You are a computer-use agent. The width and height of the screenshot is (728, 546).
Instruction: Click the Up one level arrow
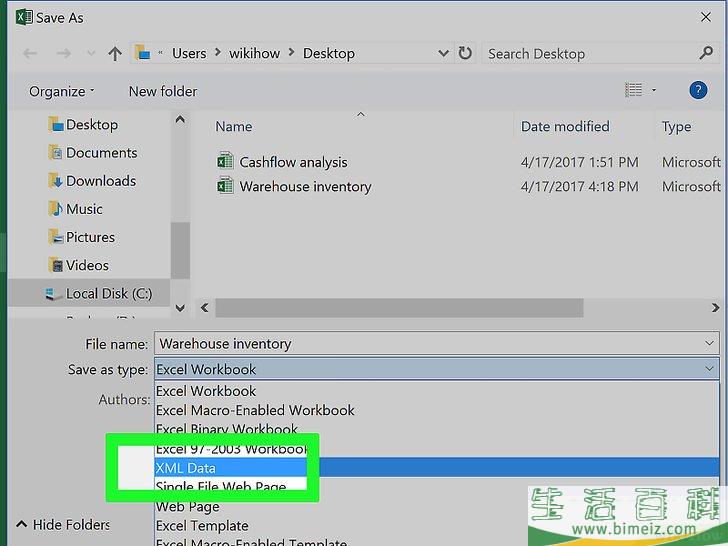click(115, 54)
